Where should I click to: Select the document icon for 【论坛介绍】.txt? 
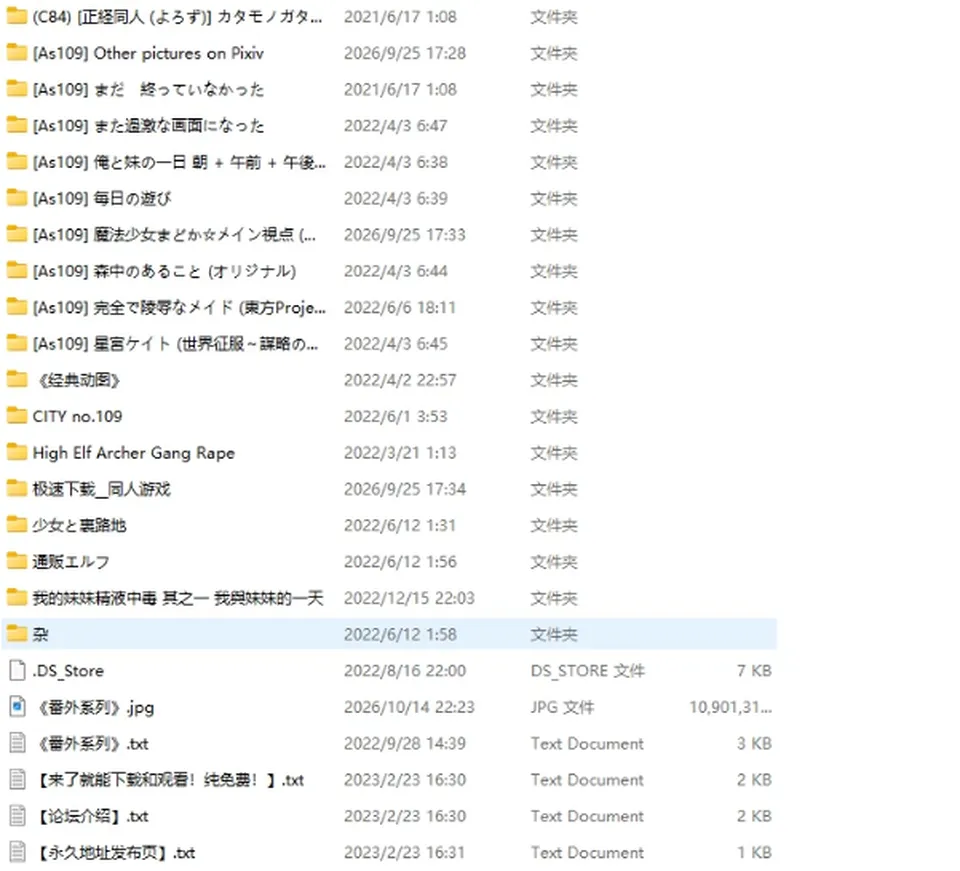click(17, 816)
